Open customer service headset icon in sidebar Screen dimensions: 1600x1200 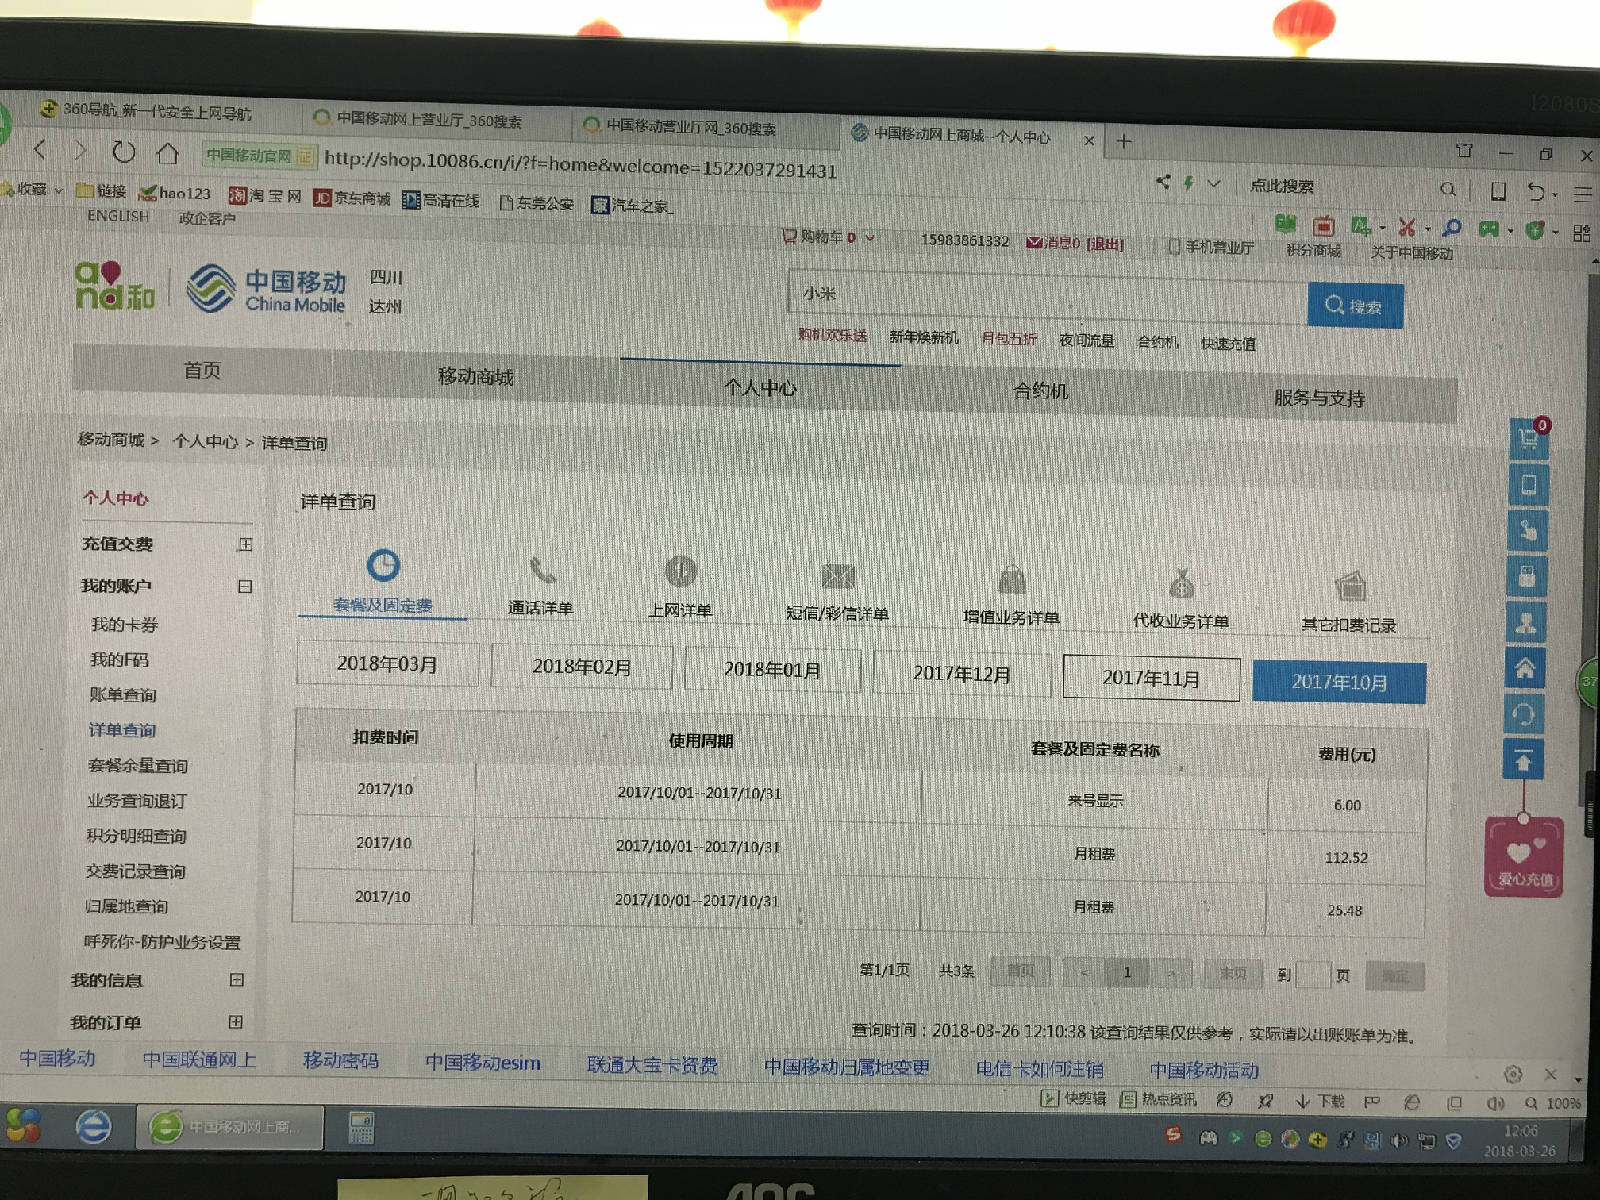point(1525,714)
